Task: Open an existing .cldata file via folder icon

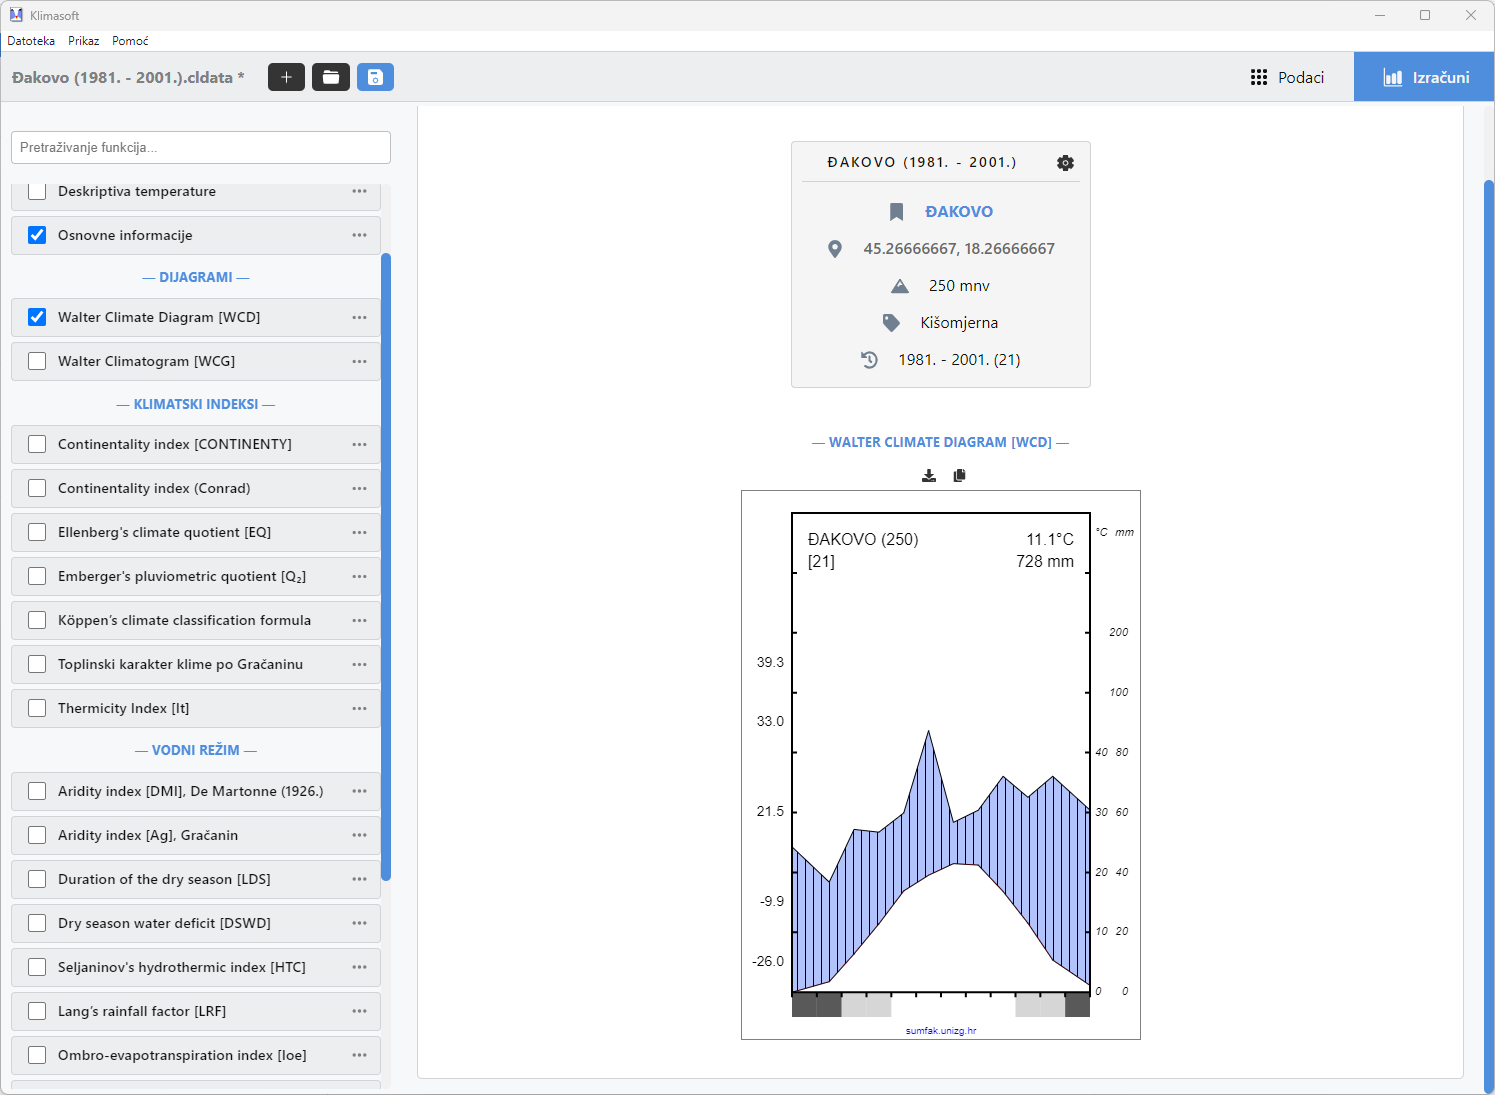Action: 331,77
